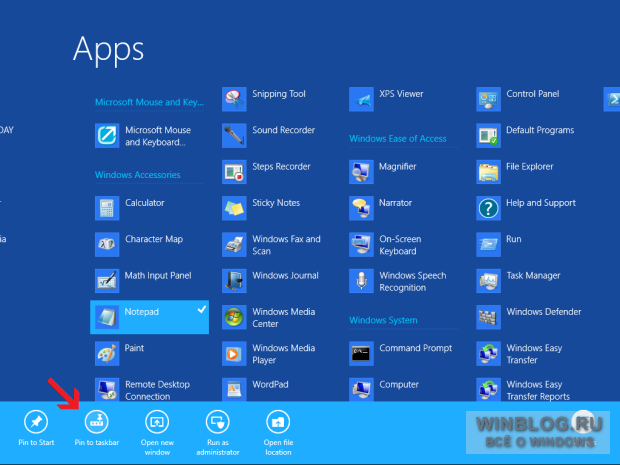Select the Windows Accessories group header
620x465 pixels.
[138, 175]
